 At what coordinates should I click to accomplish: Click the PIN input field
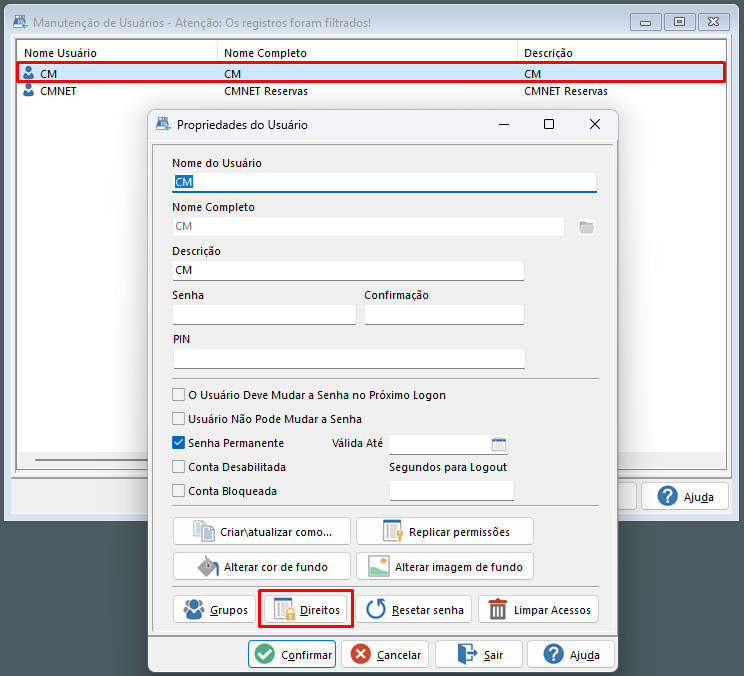click(x=349, y=359)
